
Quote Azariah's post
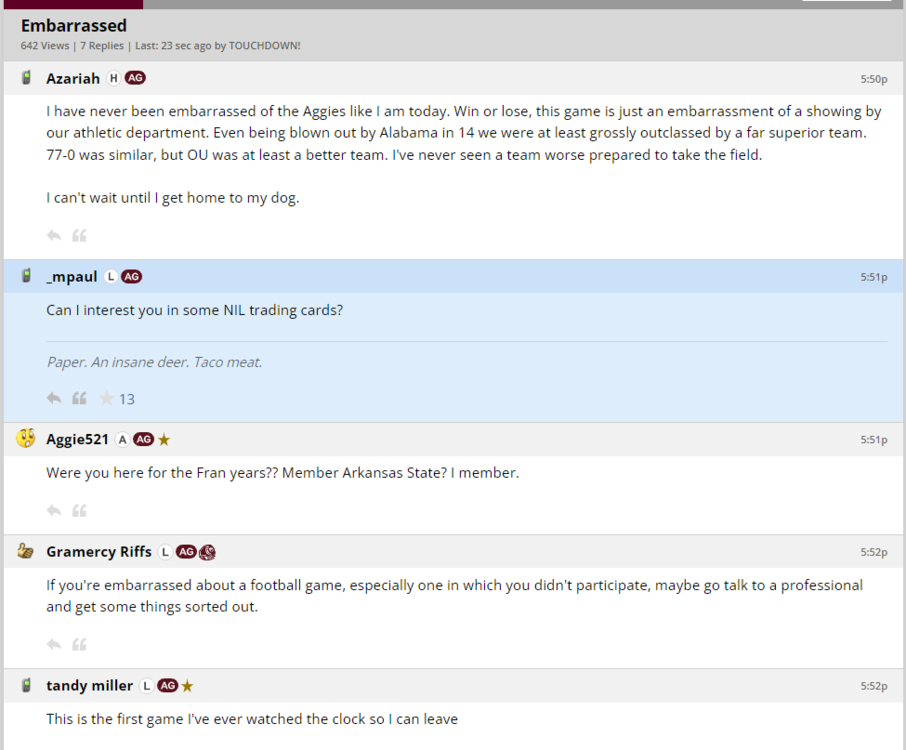[x=79, y=235]
